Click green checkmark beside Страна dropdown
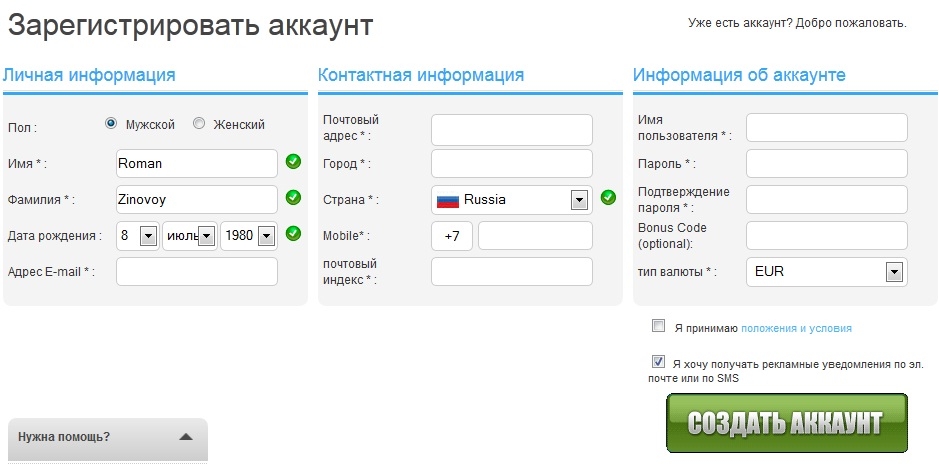Viewport: 939px width, 474px height. coord(608,197)
